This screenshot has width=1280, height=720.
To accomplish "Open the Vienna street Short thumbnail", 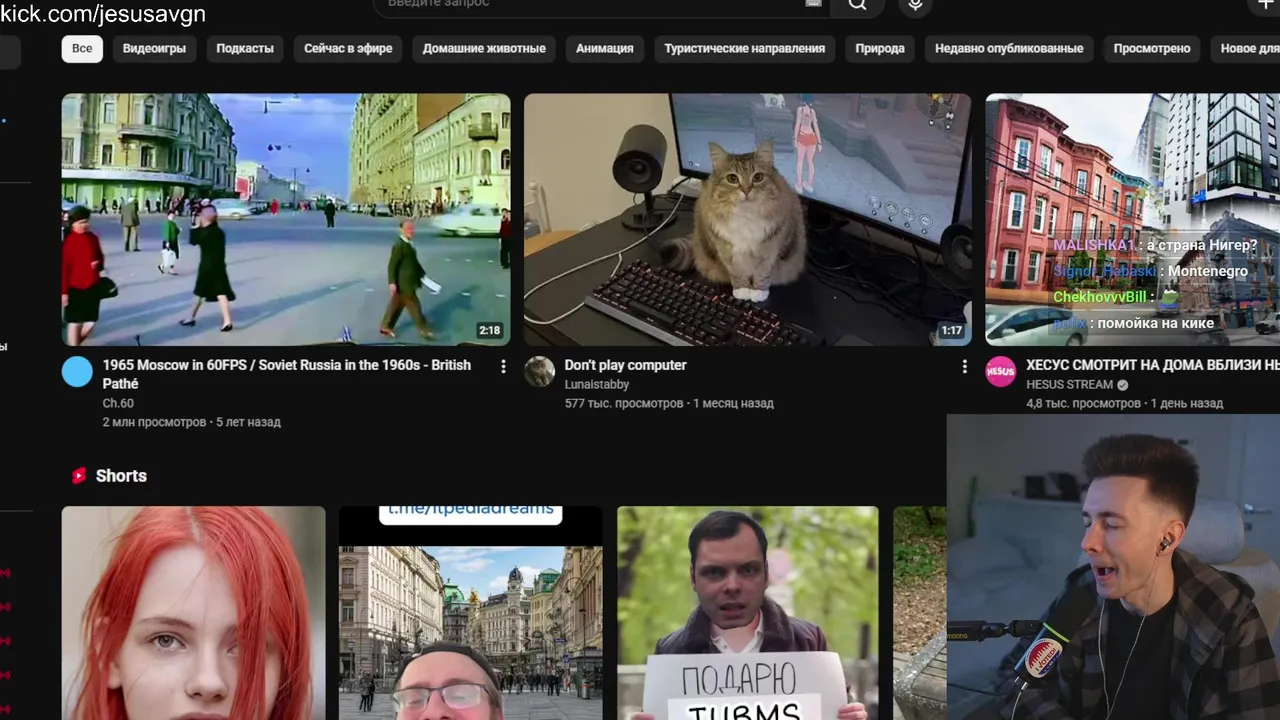I will pos(470,613).
